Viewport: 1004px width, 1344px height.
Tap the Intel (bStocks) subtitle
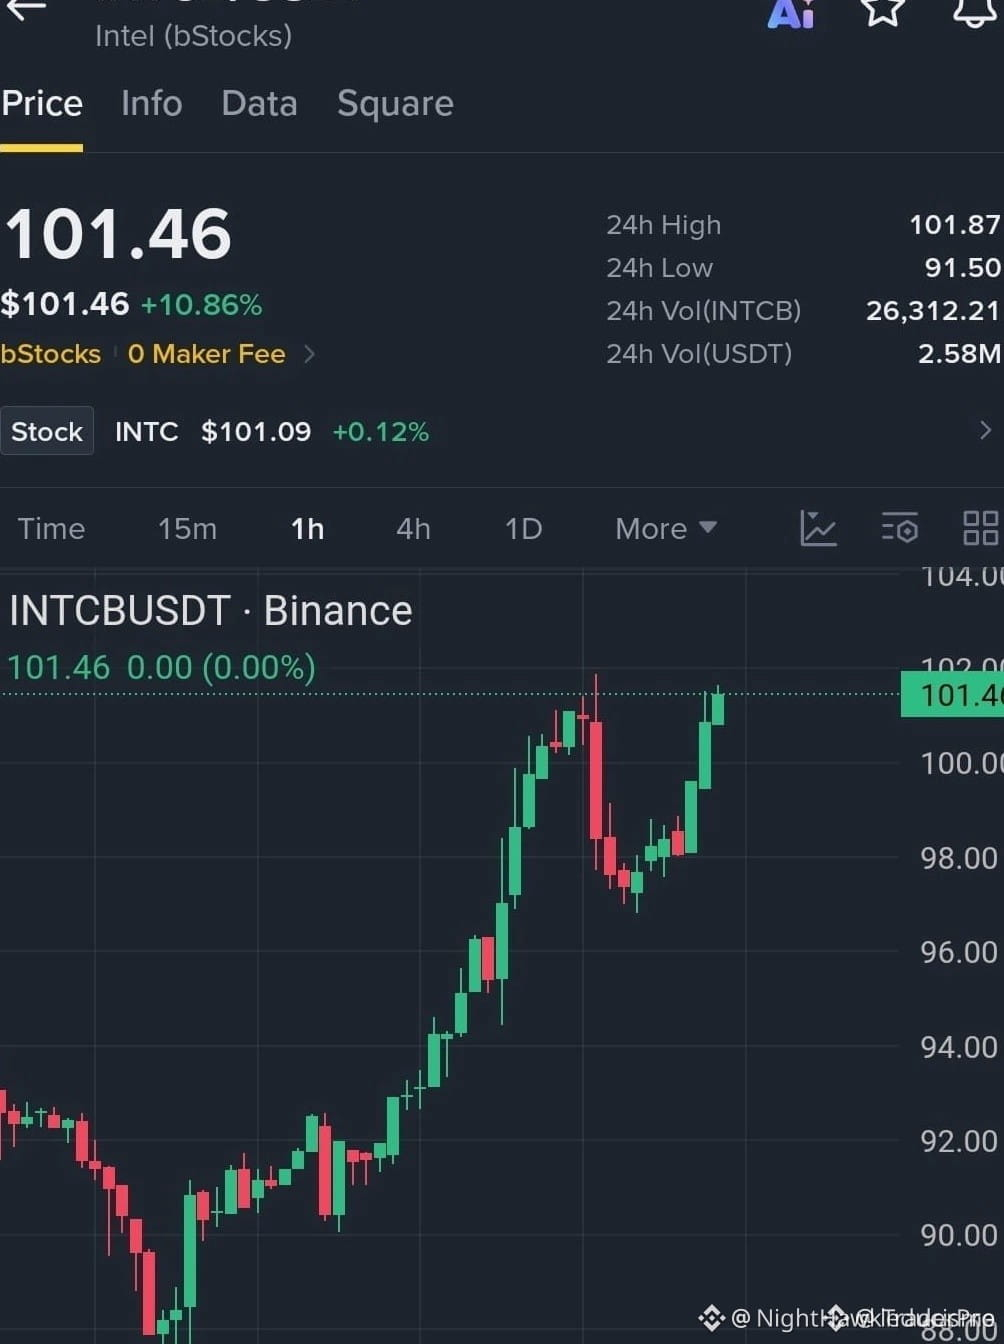click(x=193, y=36)
